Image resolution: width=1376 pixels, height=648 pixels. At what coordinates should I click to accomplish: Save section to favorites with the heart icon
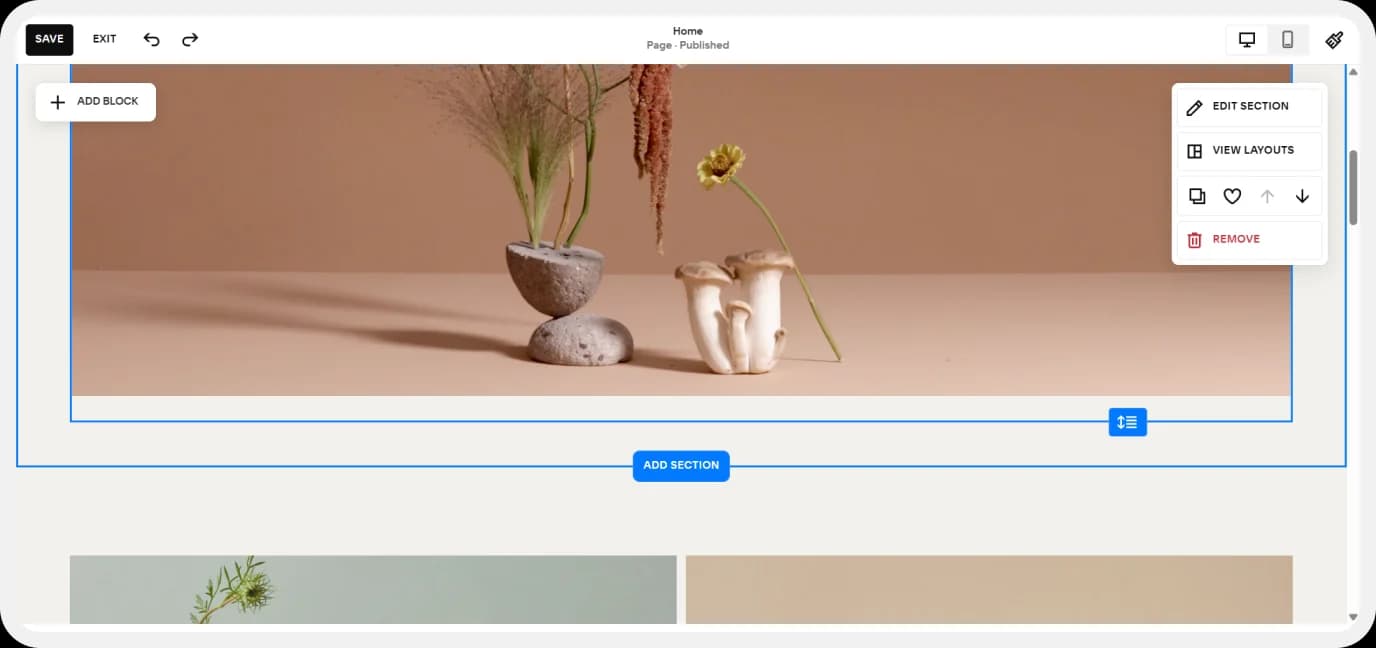point(1232,196)
